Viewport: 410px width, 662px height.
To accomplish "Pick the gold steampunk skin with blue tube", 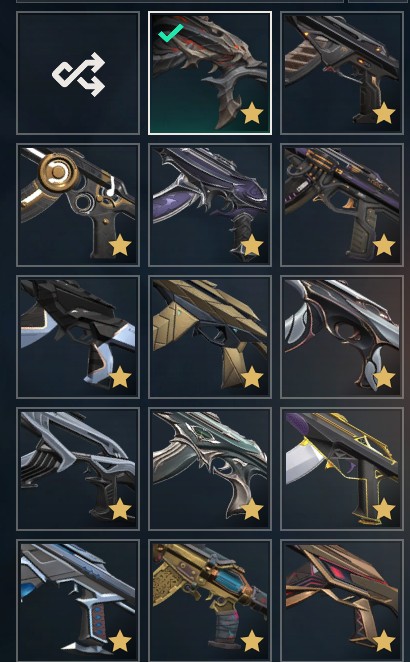I will [x=210, y=600].
